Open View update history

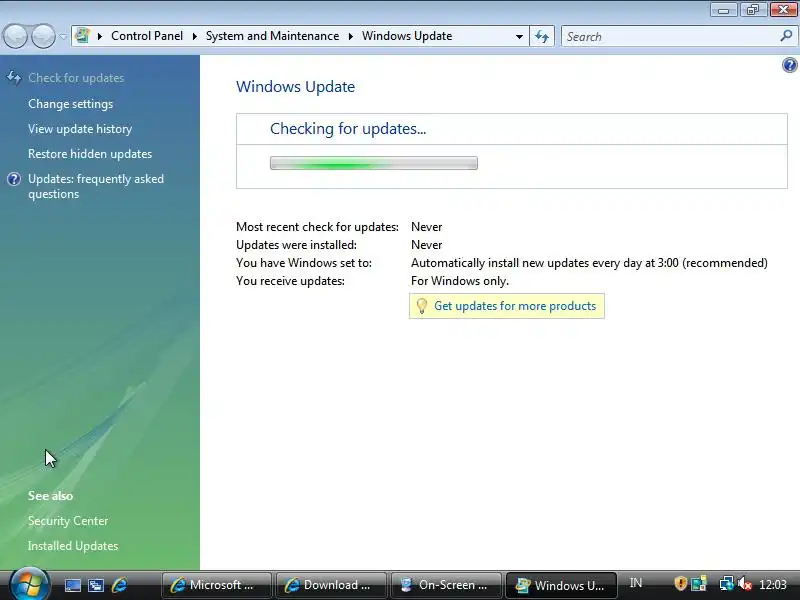click(80, 129)
